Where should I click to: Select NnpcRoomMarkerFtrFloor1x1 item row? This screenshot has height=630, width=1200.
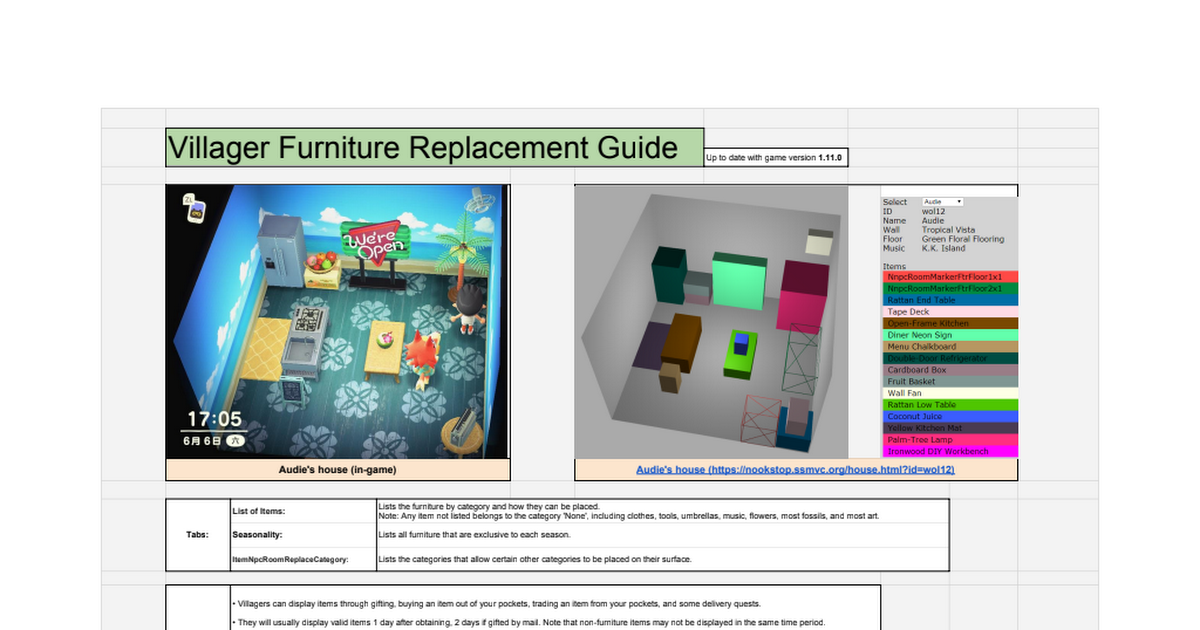pyautogui.click(x=950, y=277)
